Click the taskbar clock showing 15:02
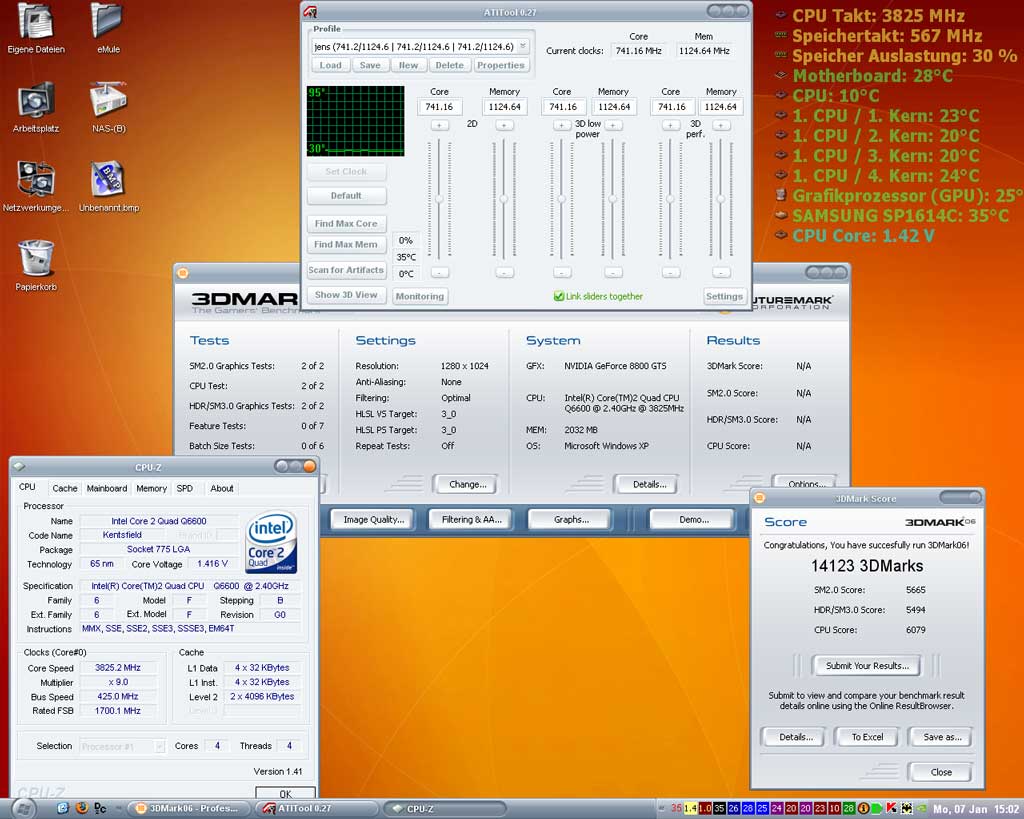 click(x=976, y=809)
